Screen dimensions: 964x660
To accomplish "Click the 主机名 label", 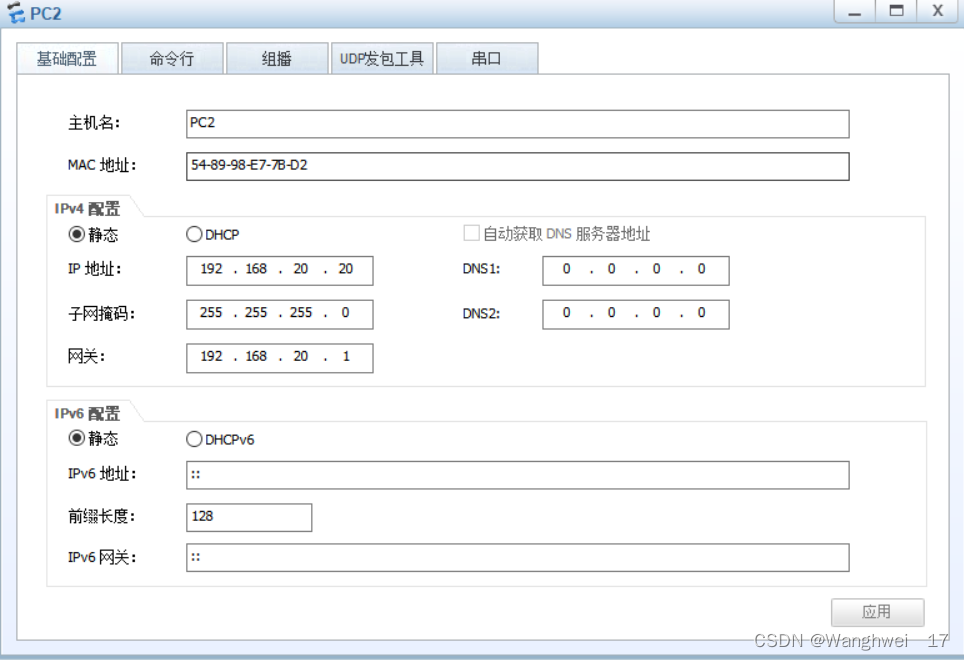I will click(x=93, y=123).
